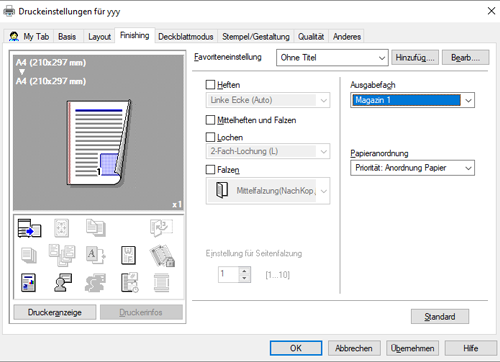
Task: Click the paper tray output icon with blue arrow
Action: [x=29, y=228]
